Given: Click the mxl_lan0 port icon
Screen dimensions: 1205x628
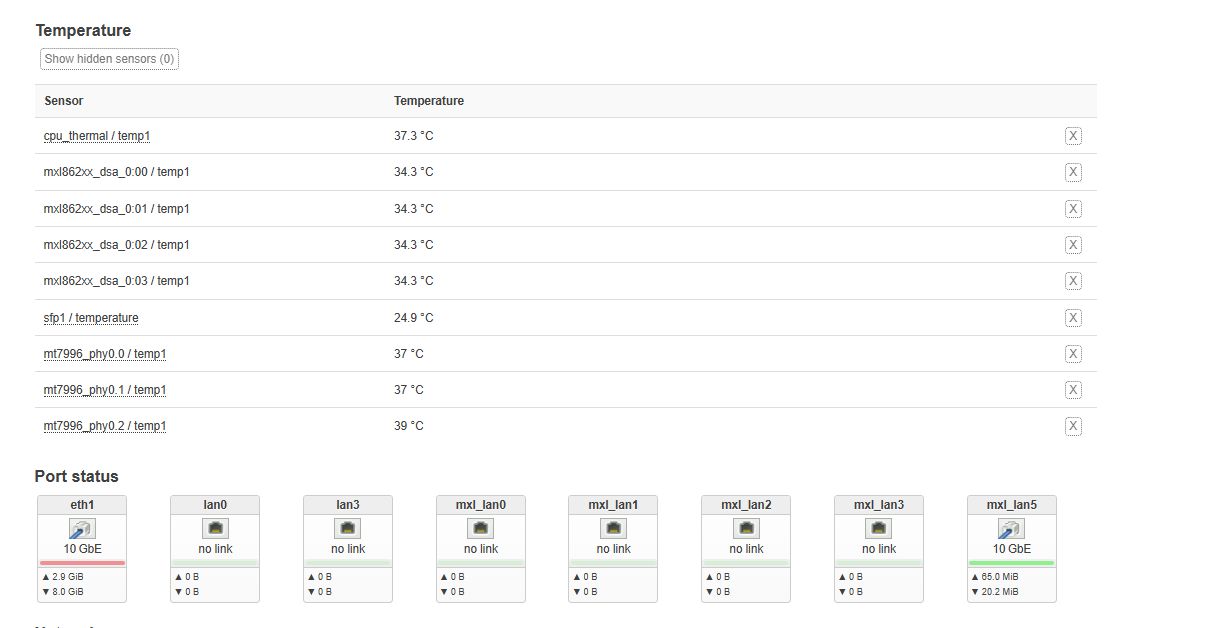Looking at the screenshot, I should (x=481, y=529).
